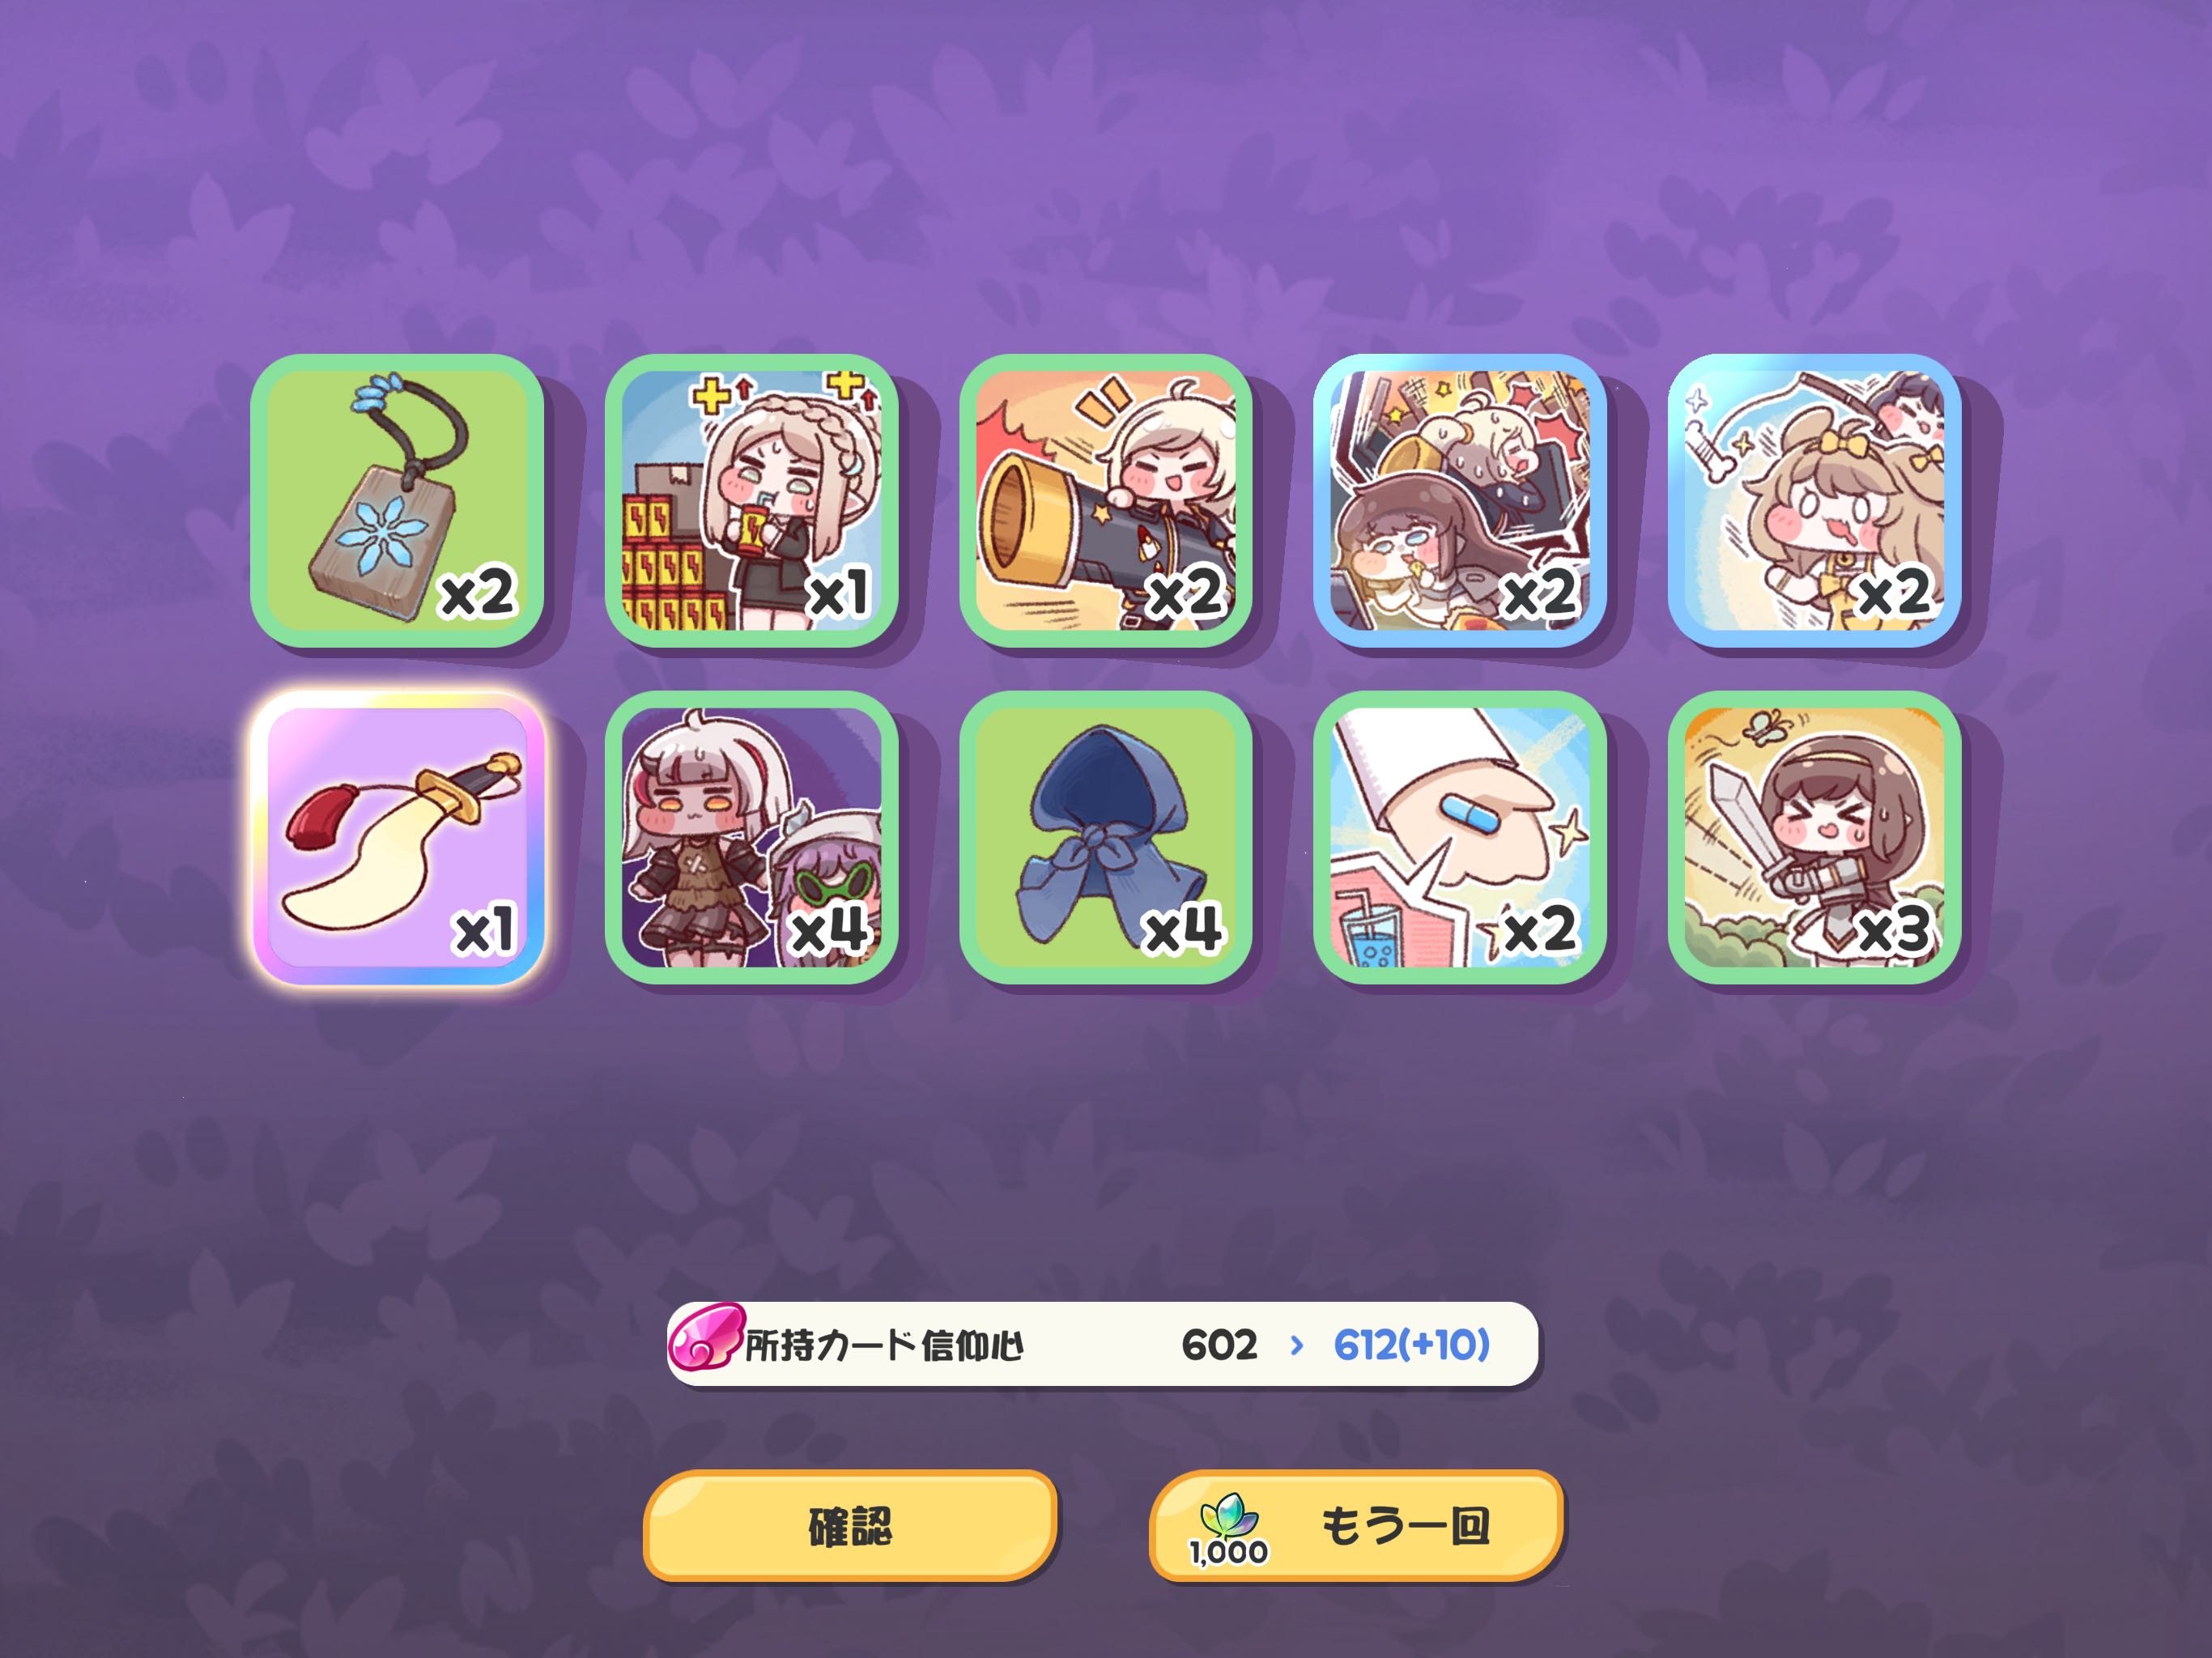This screenshot has width=2212, height=1658.
Task: Open the white-haired horned girl card
Action: 751,838
